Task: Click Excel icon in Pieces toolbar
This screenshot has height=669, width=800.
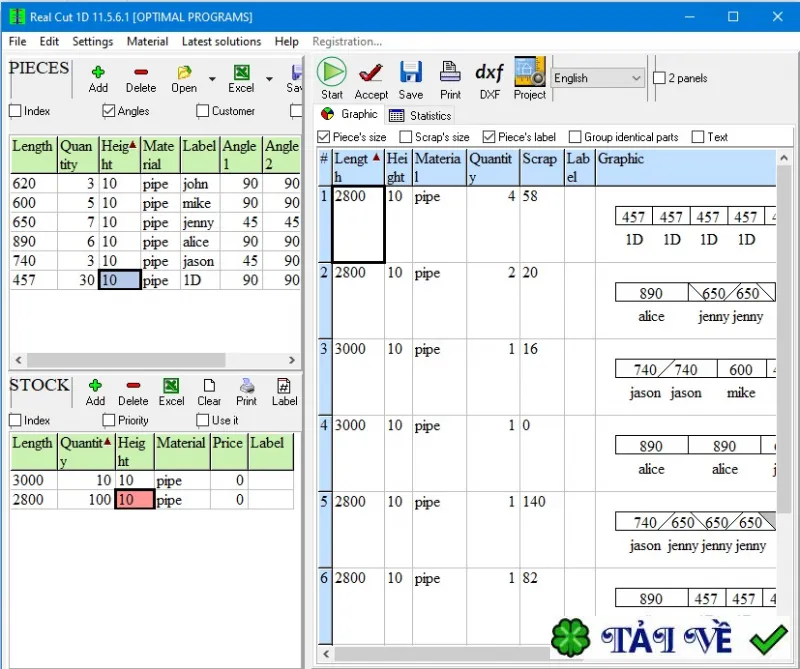Action: (x=241, y=72)
